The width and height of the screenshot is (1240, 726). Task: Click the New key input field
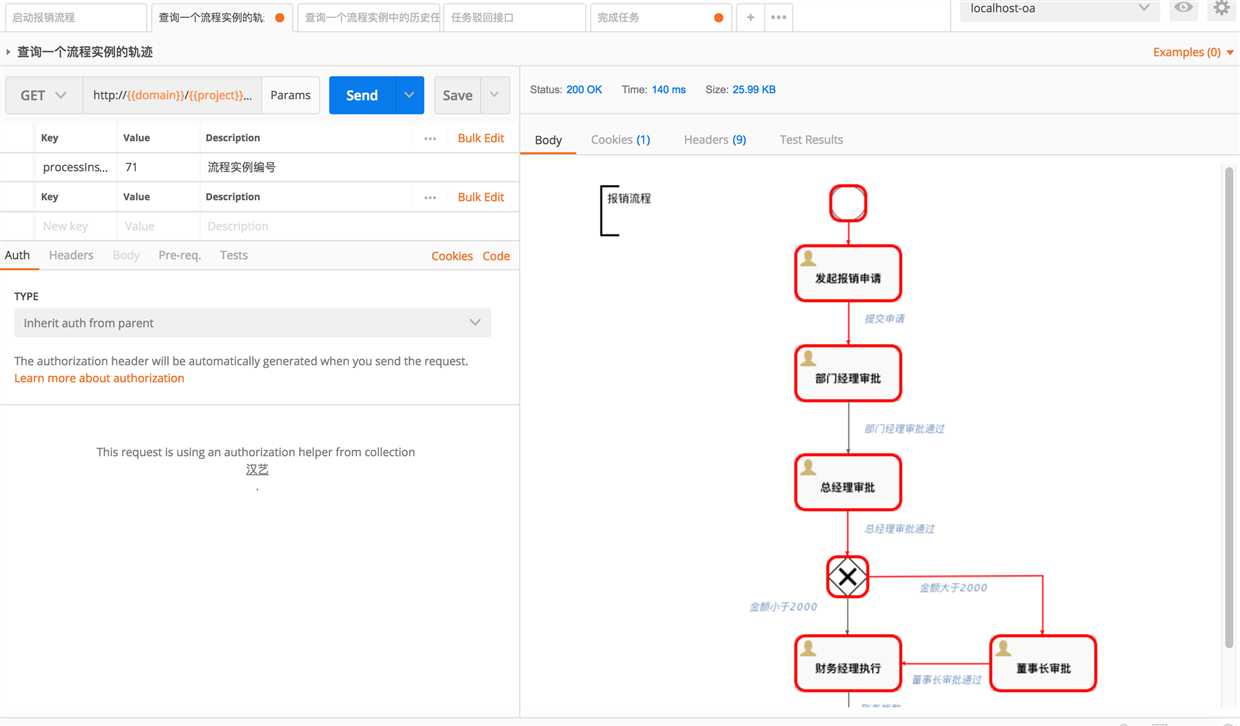click(77, 226)
